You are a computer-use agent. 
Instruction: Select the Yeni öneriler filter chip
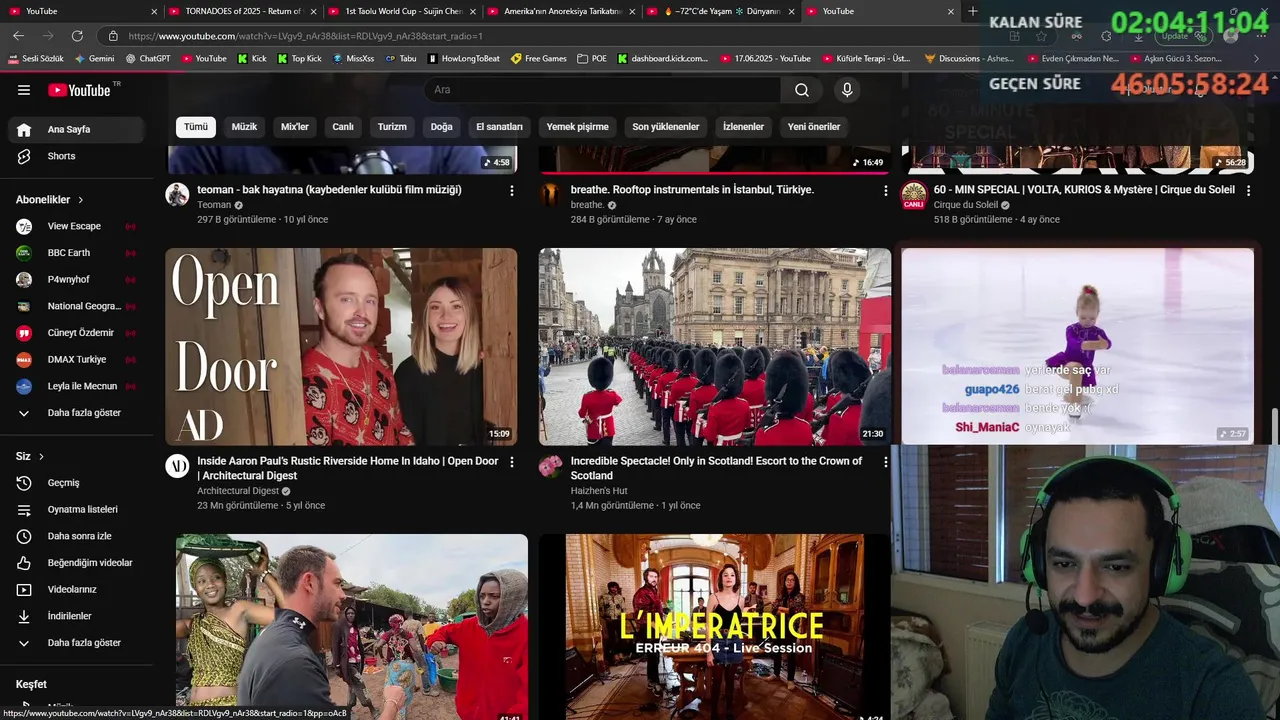[814, 127]
